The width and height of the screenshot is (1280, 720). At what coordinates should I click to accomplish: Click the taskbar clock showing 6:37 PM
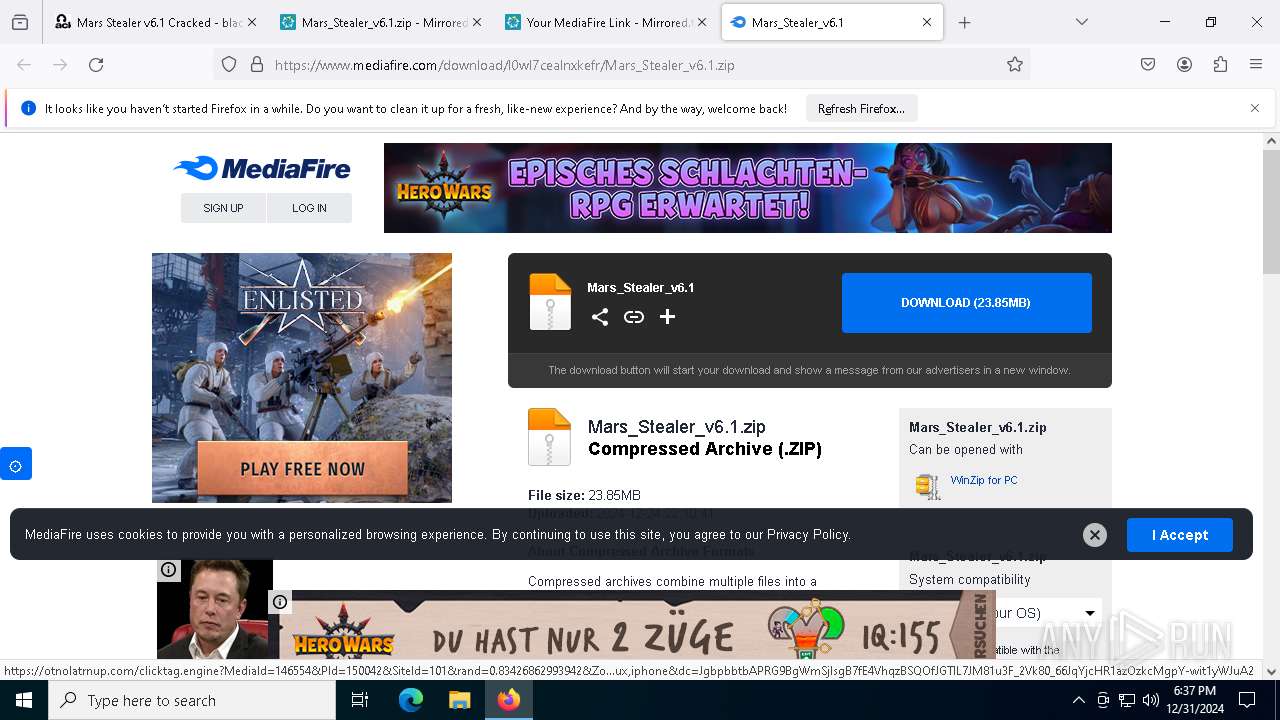pyautogui.click(x=1194, y=700)
